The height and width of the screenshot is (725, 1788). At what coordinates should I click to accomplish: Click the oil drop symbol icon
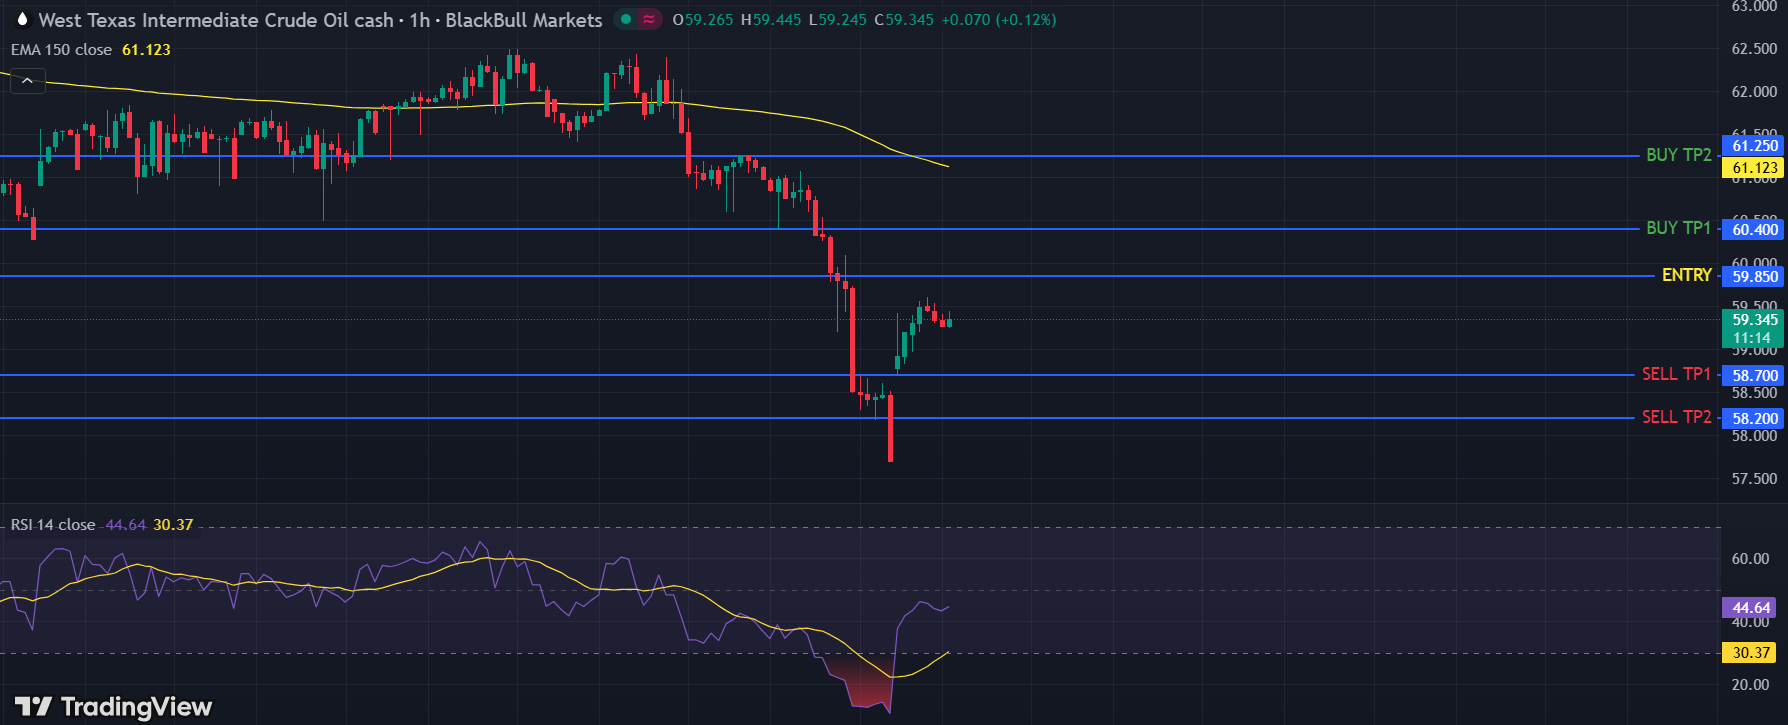pos(22,20)
